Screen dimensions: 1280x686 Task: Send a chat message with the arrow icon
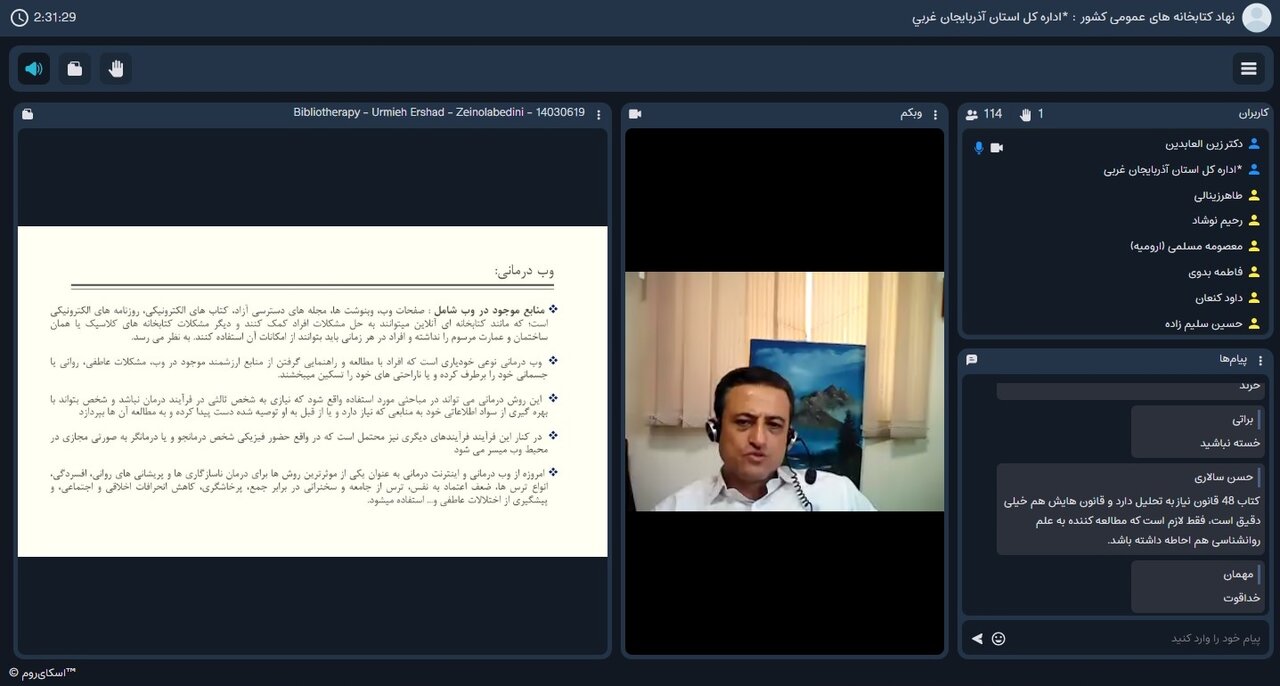tap(977, 638)
